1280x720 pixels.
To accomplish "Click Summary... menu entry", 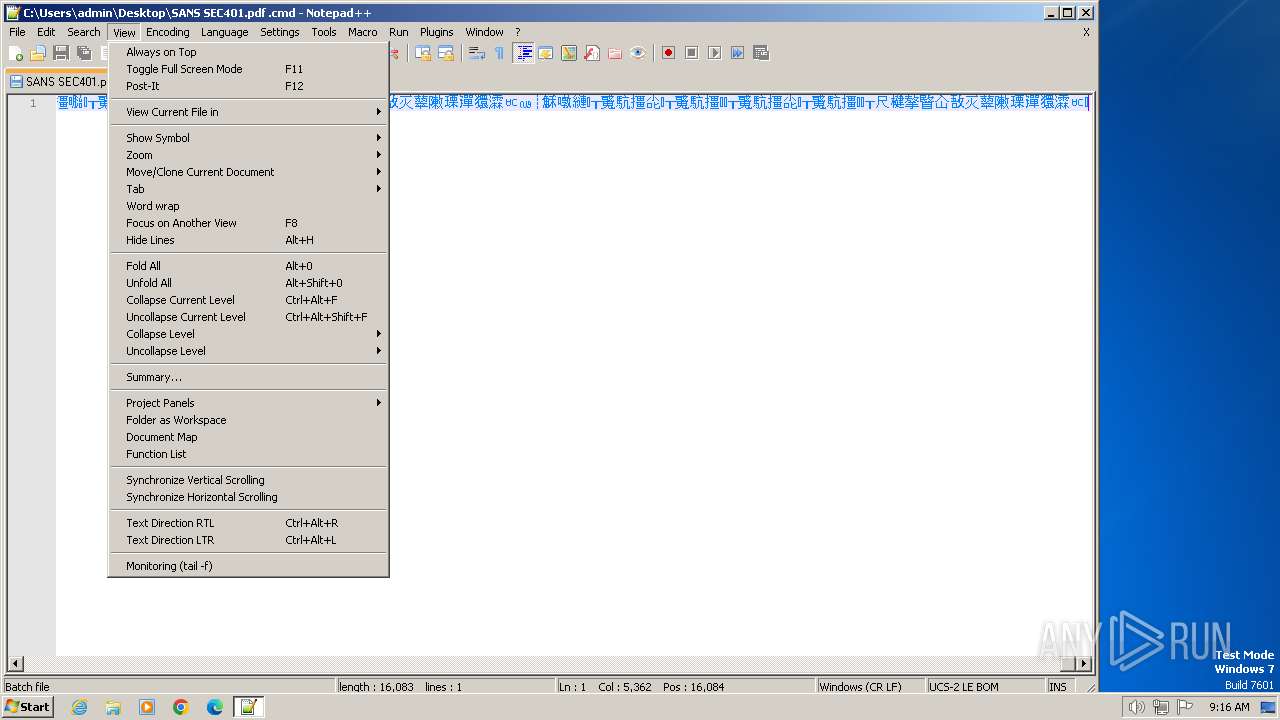I will pyautogui.click(x=248, y=377).
